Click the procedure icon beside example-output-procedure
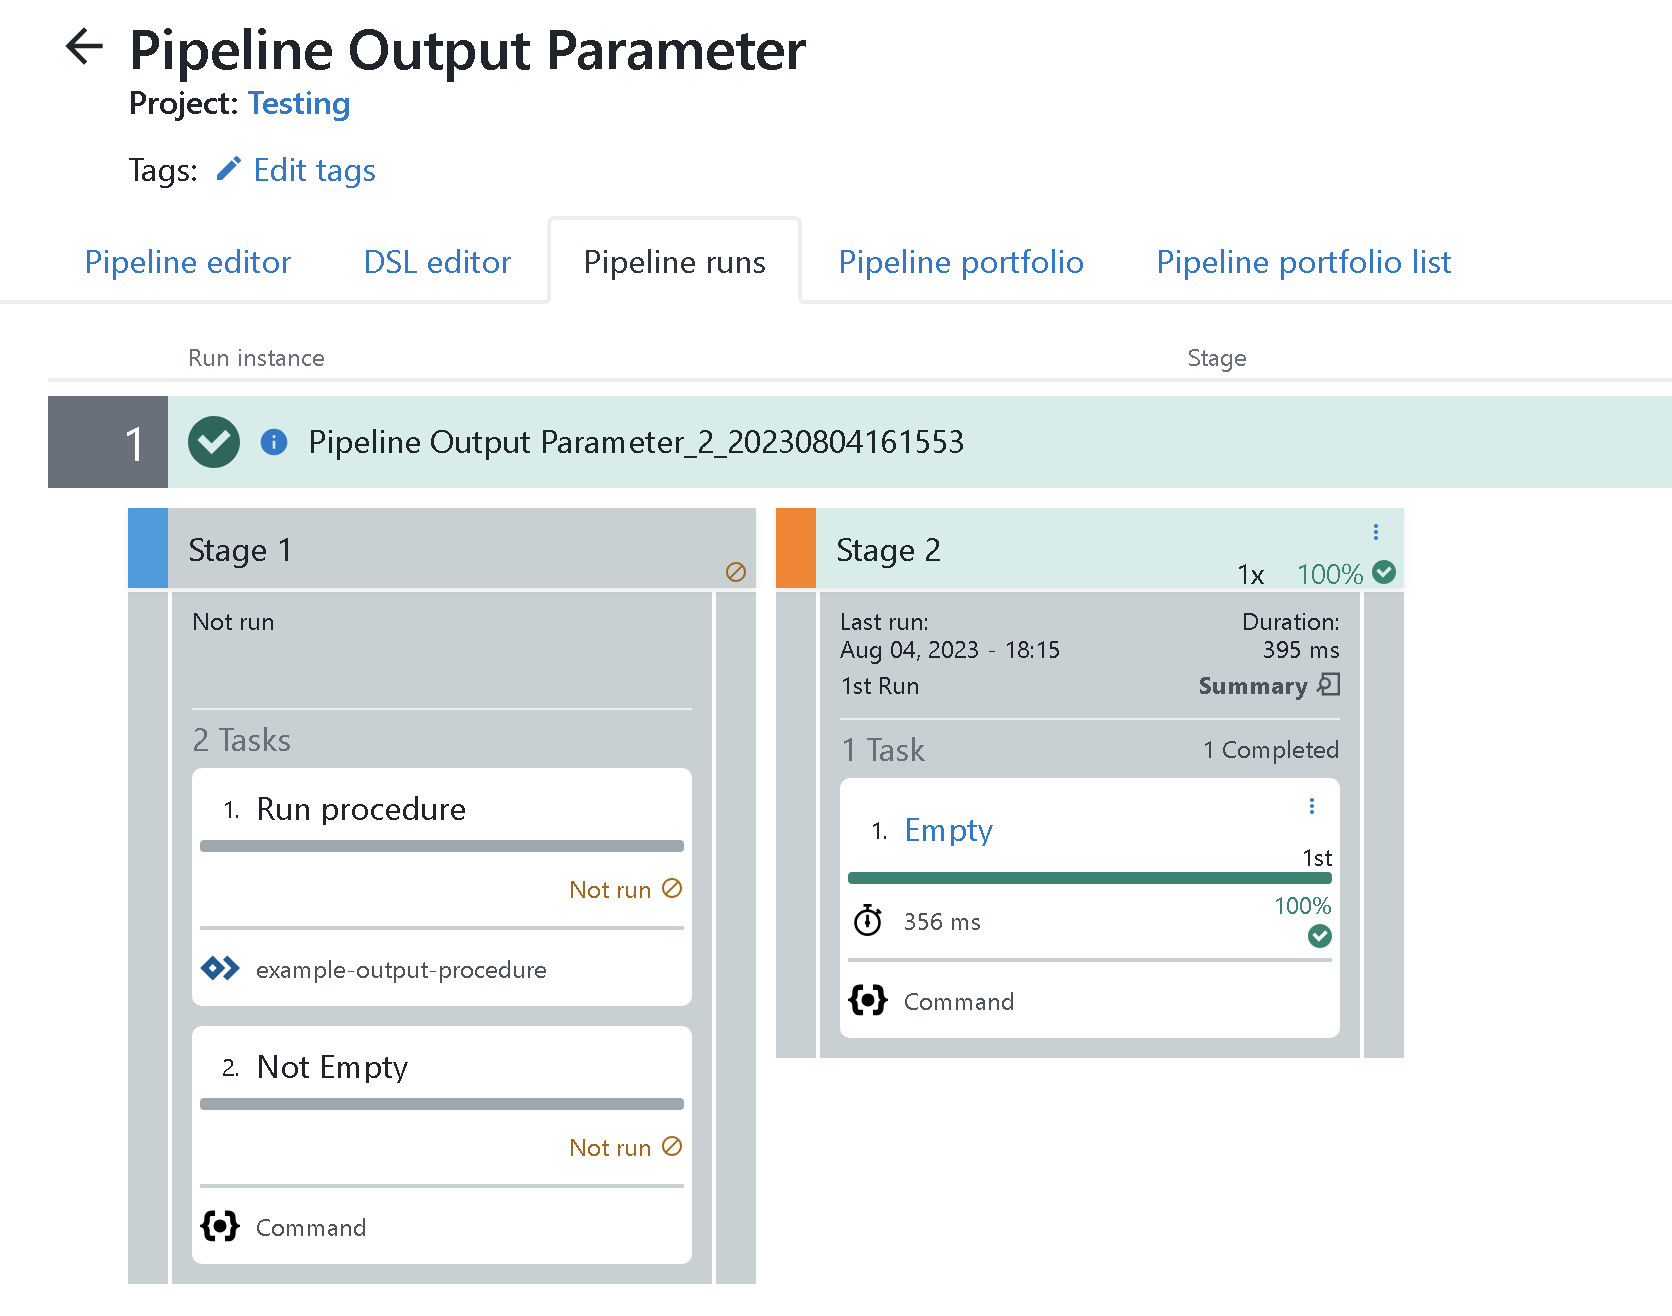 point(220,969)
